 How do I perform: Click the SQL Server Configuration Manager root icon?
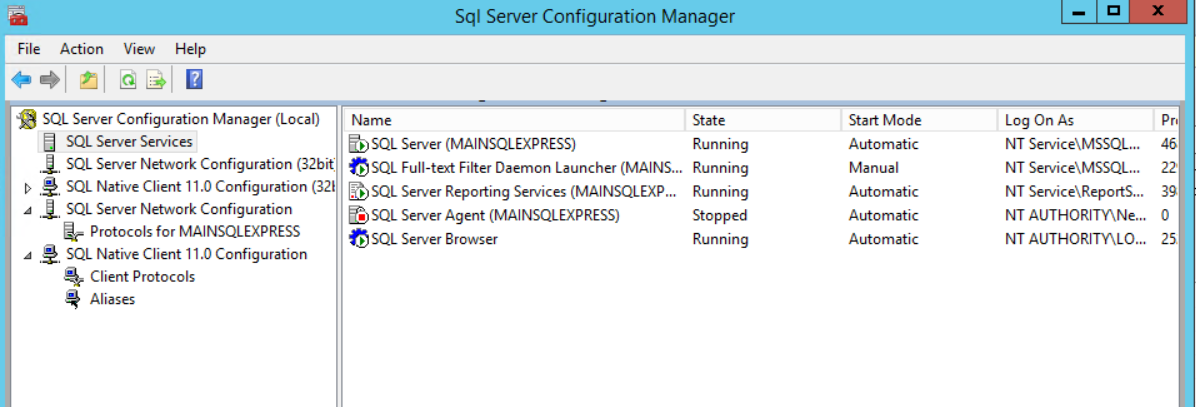click(x=28, y=119)
